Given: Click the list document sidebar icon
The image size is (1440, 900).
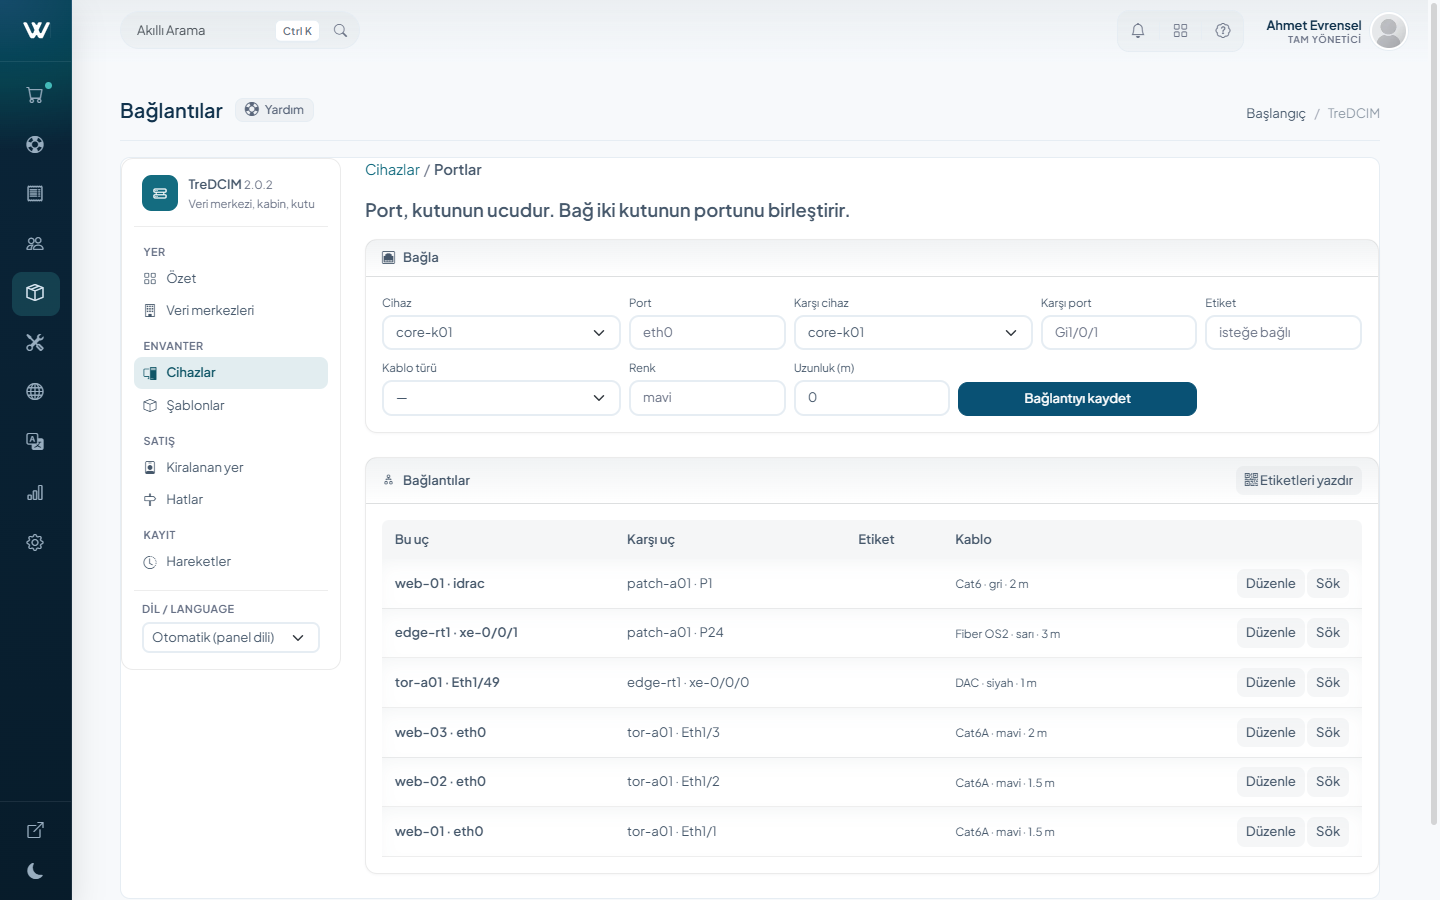Looking at the screenshot, I should pos(35,193).
